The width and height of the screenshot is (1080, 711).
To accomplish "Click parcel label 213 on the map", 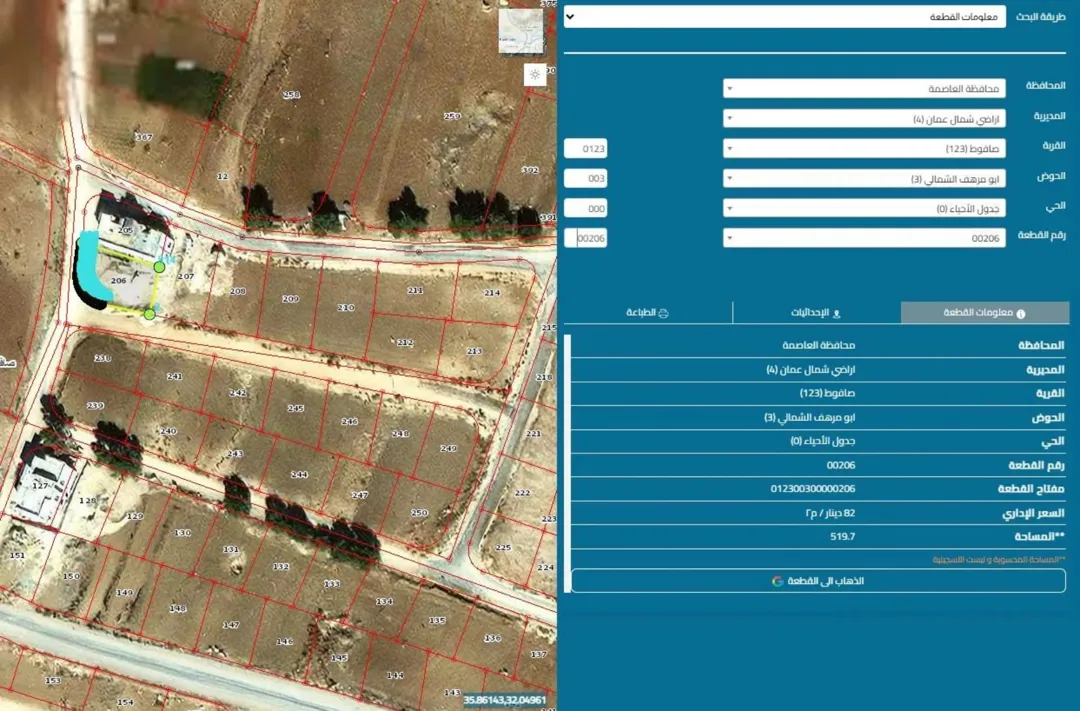I will click(x=474, y=351).
